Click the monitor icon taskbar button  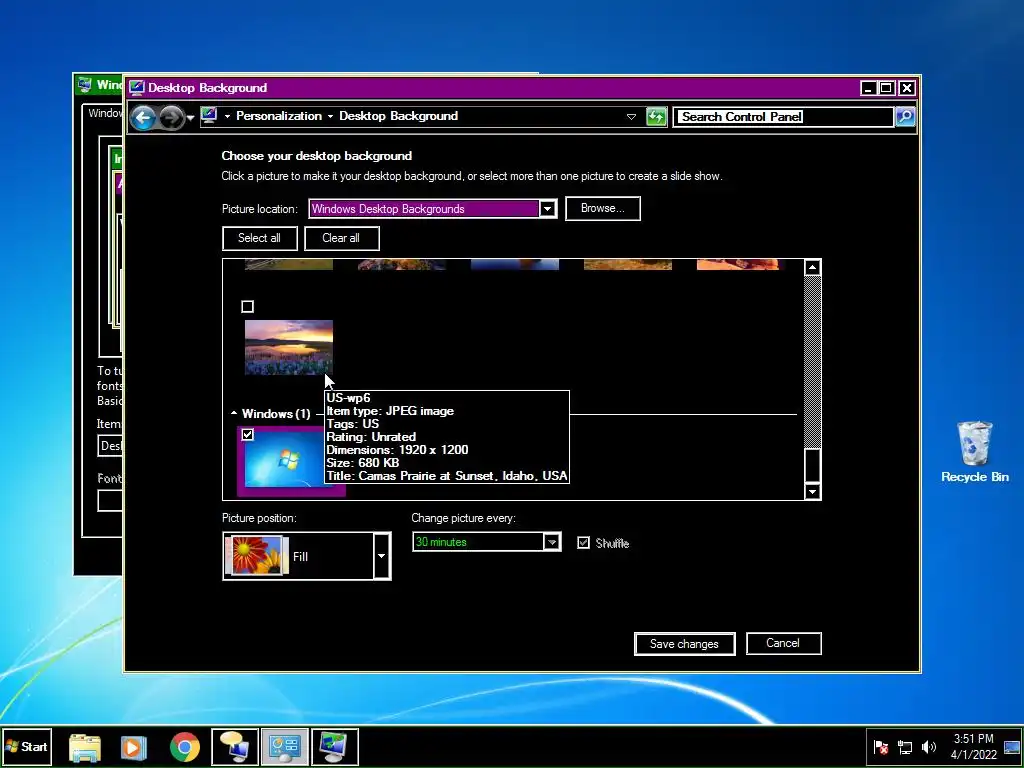pos(335,747)
